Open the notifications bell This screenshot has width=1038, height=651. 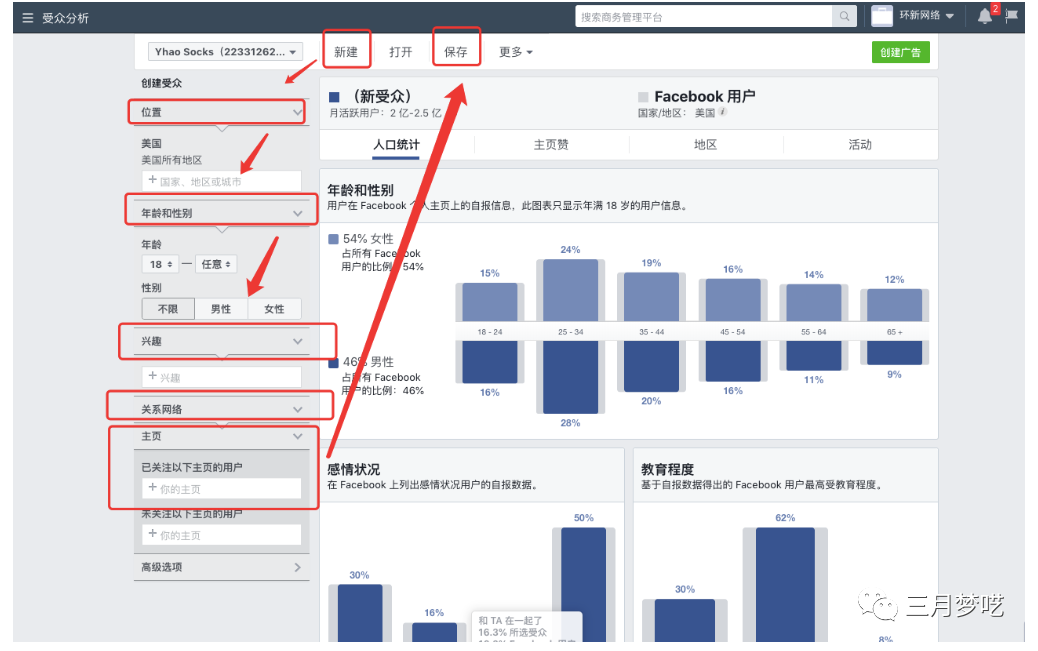[985, 16]
